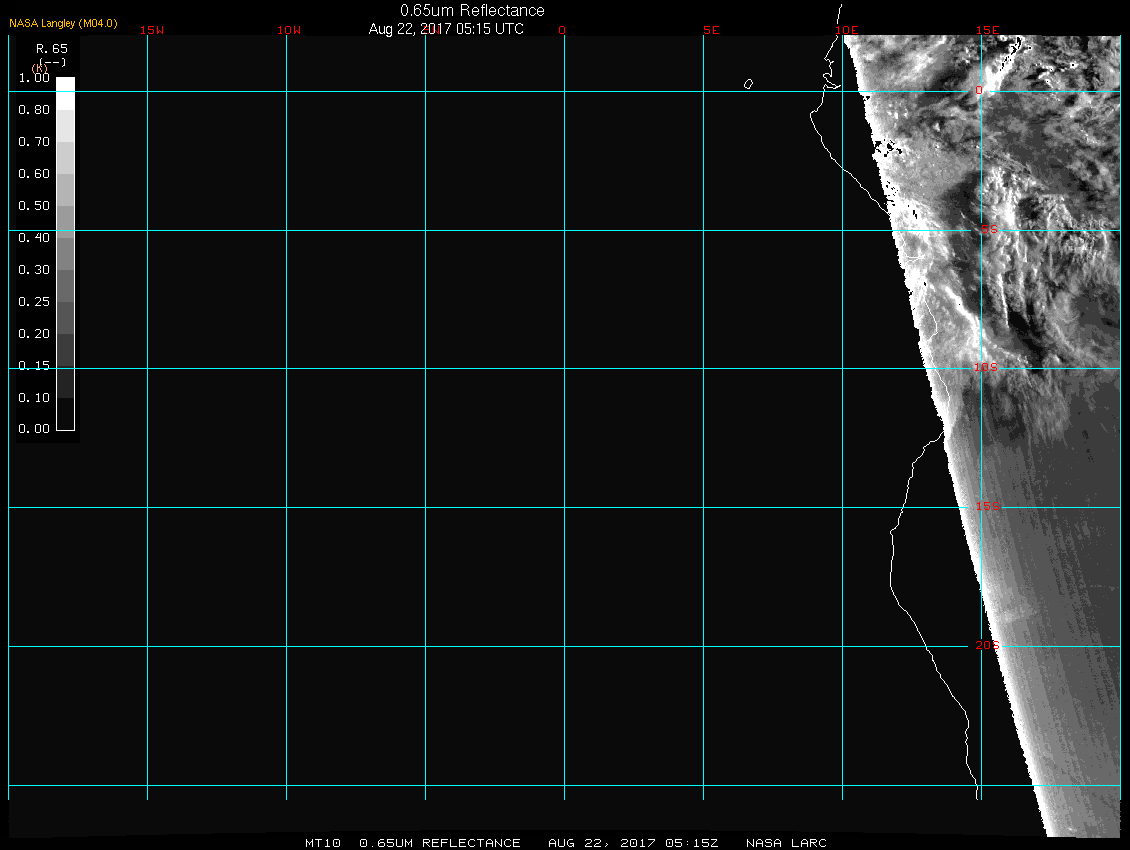Click the 15E longitude label at the top
The width and height of the screenshot is (1130, 850).
tap(988, 30)
